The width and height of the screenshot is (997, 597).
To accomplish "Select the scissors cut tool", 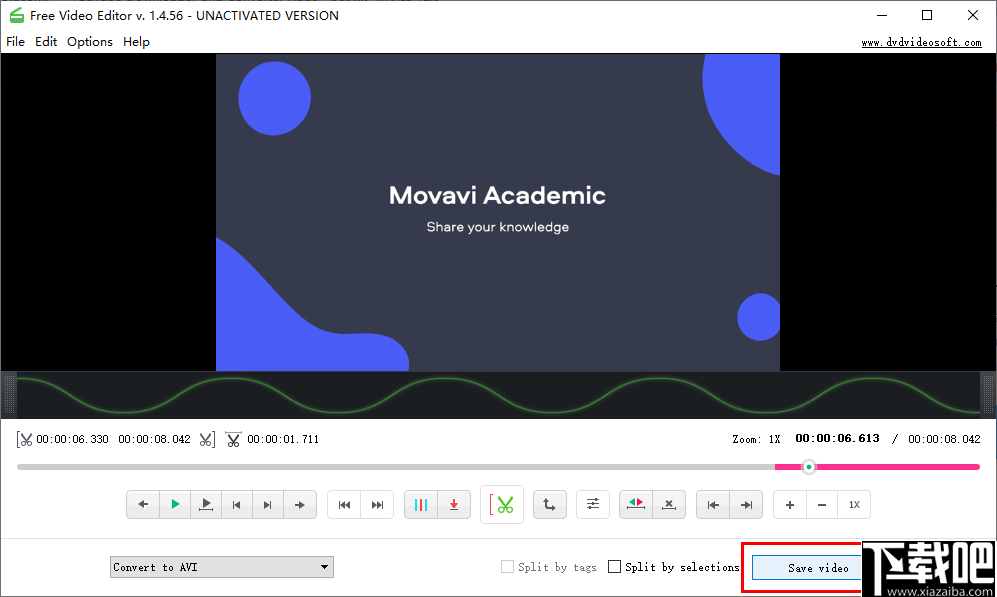I will click(502, 504).
